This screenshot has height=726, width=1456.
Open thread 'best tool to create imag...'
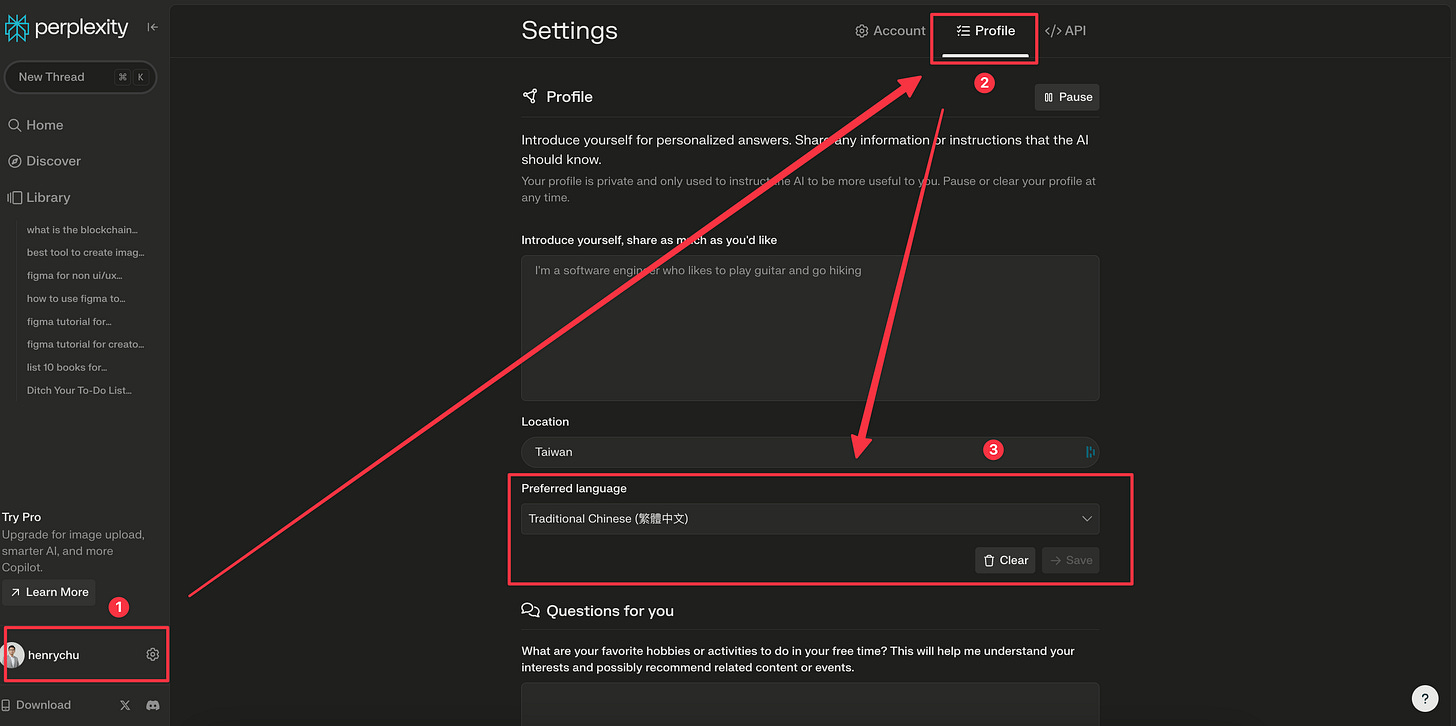tap(85, 253)
